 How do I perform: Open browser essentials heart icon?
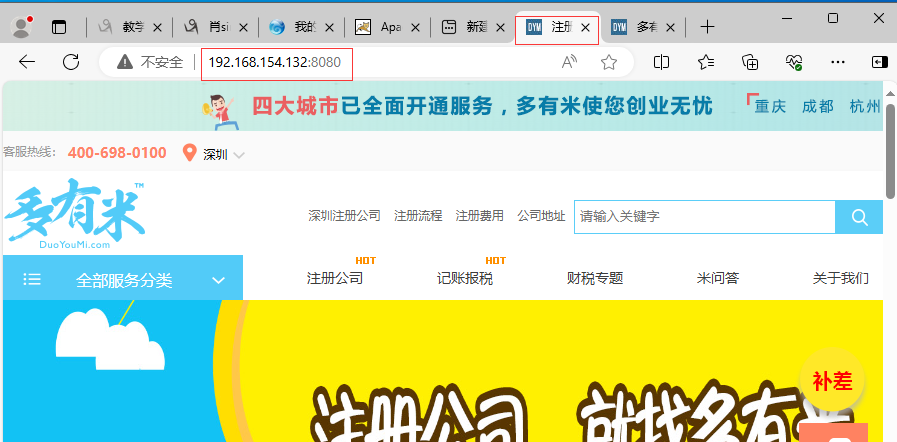[794, 62]
